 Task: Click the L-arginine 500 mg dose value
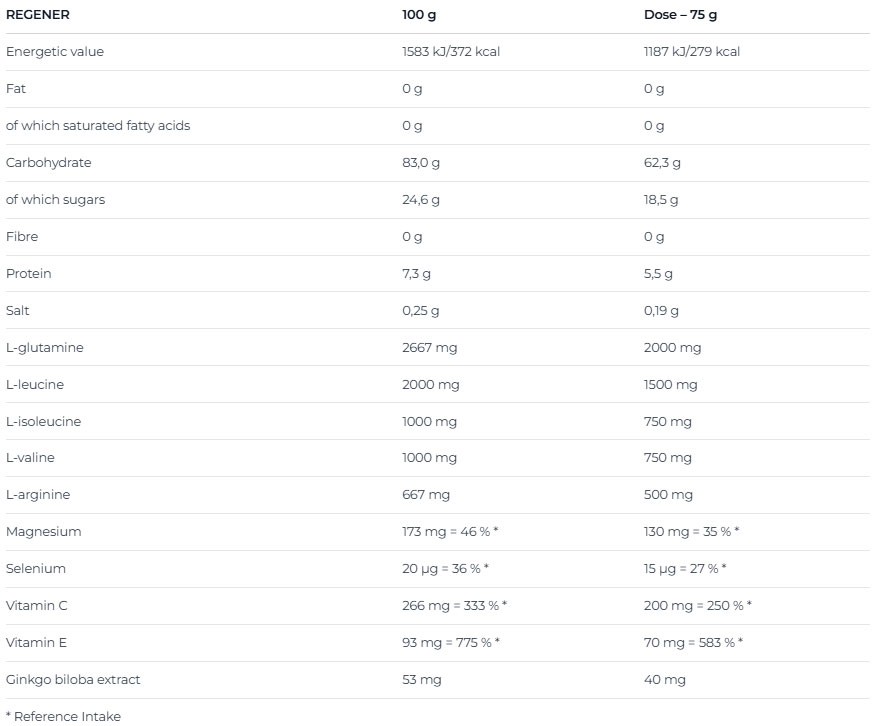668,495
